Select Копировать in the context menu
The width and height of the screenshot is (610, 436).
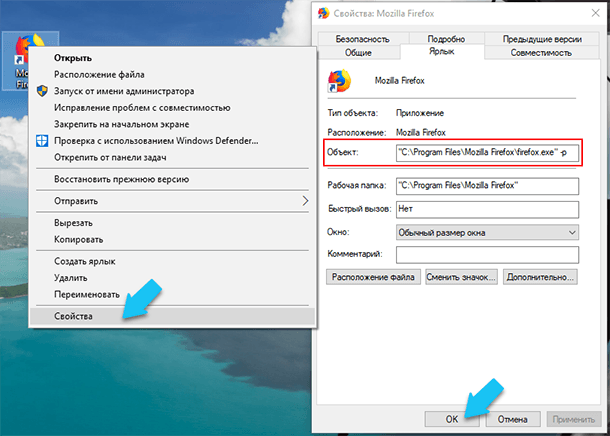pos(173,240)
